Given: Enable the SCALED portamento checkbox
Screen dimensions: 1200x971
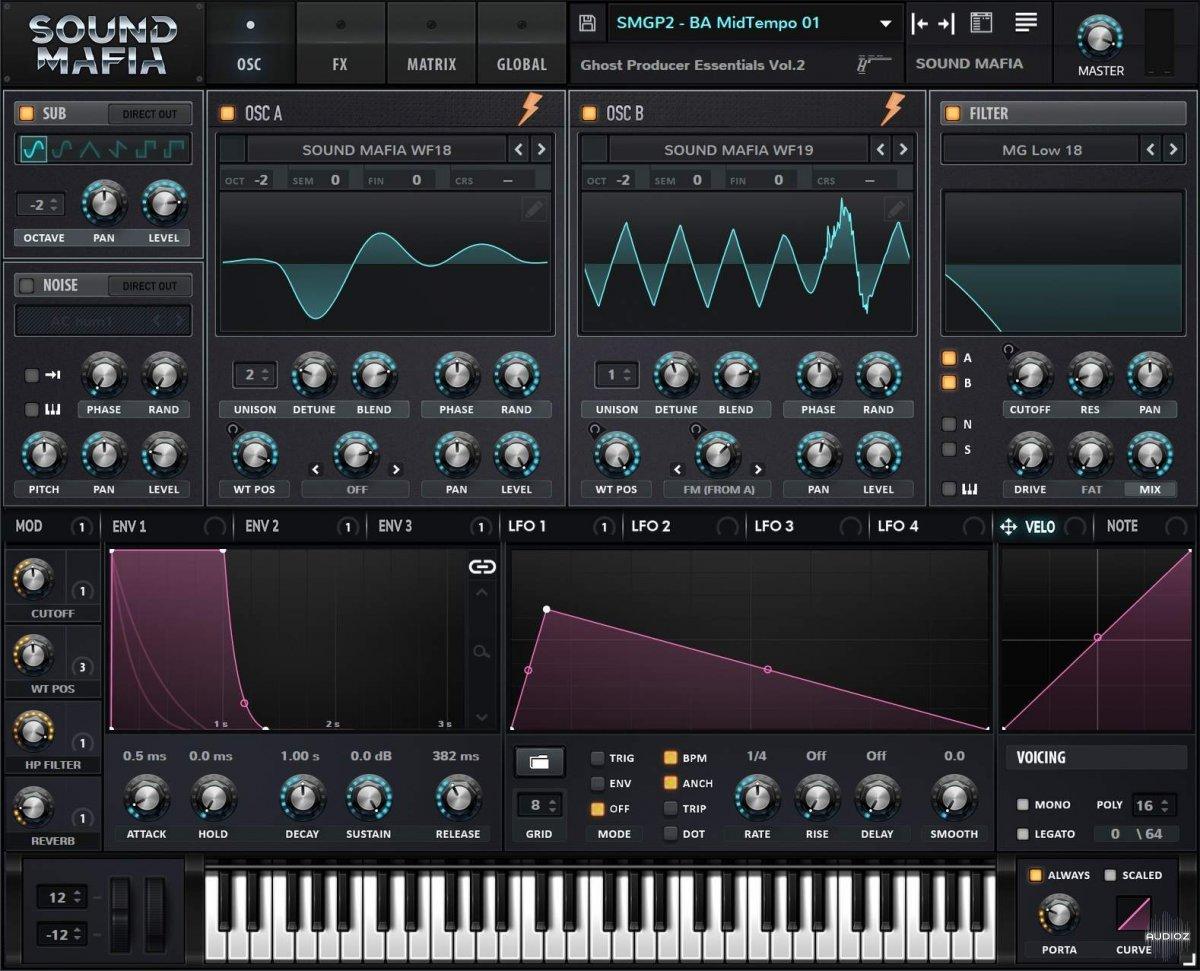Looking at the screenshot, I should (x=1110, y=875).
